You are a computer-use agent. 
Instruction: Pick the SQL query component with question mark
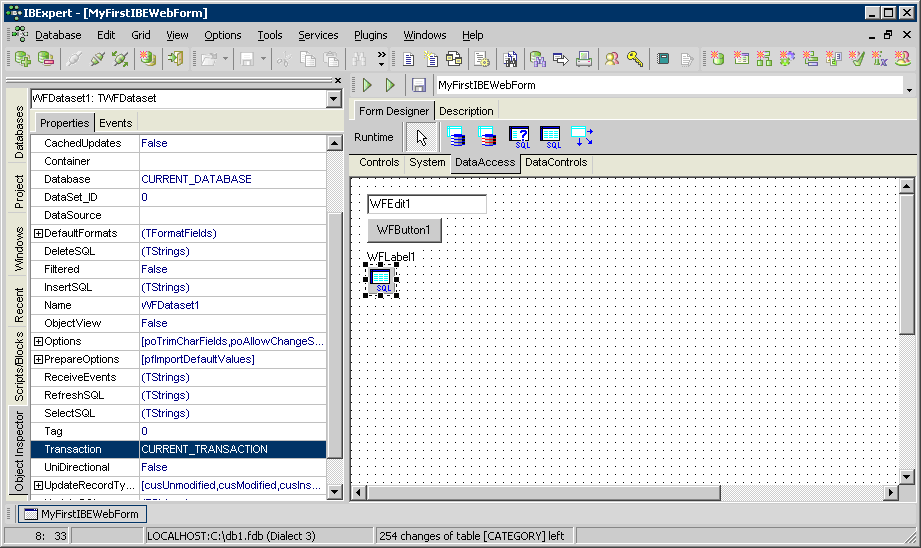coord(519,137)
